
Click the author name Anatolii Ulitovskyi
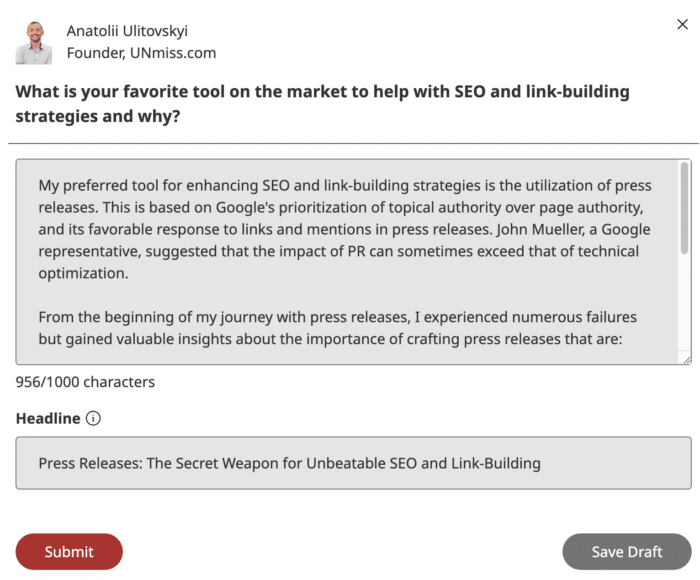point(127,31)
